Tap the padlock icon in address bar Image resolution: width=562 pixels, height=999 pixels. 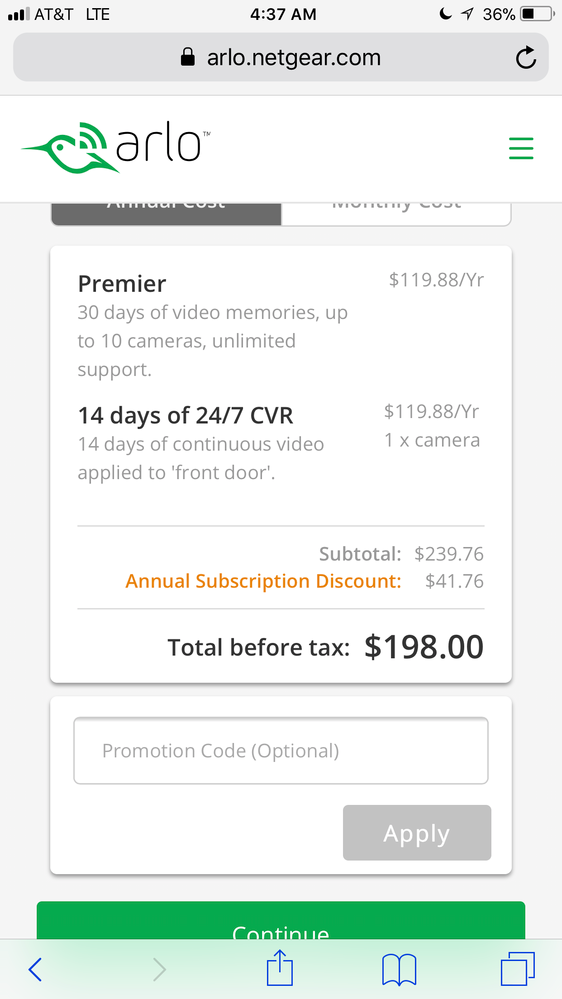[187, 57]
